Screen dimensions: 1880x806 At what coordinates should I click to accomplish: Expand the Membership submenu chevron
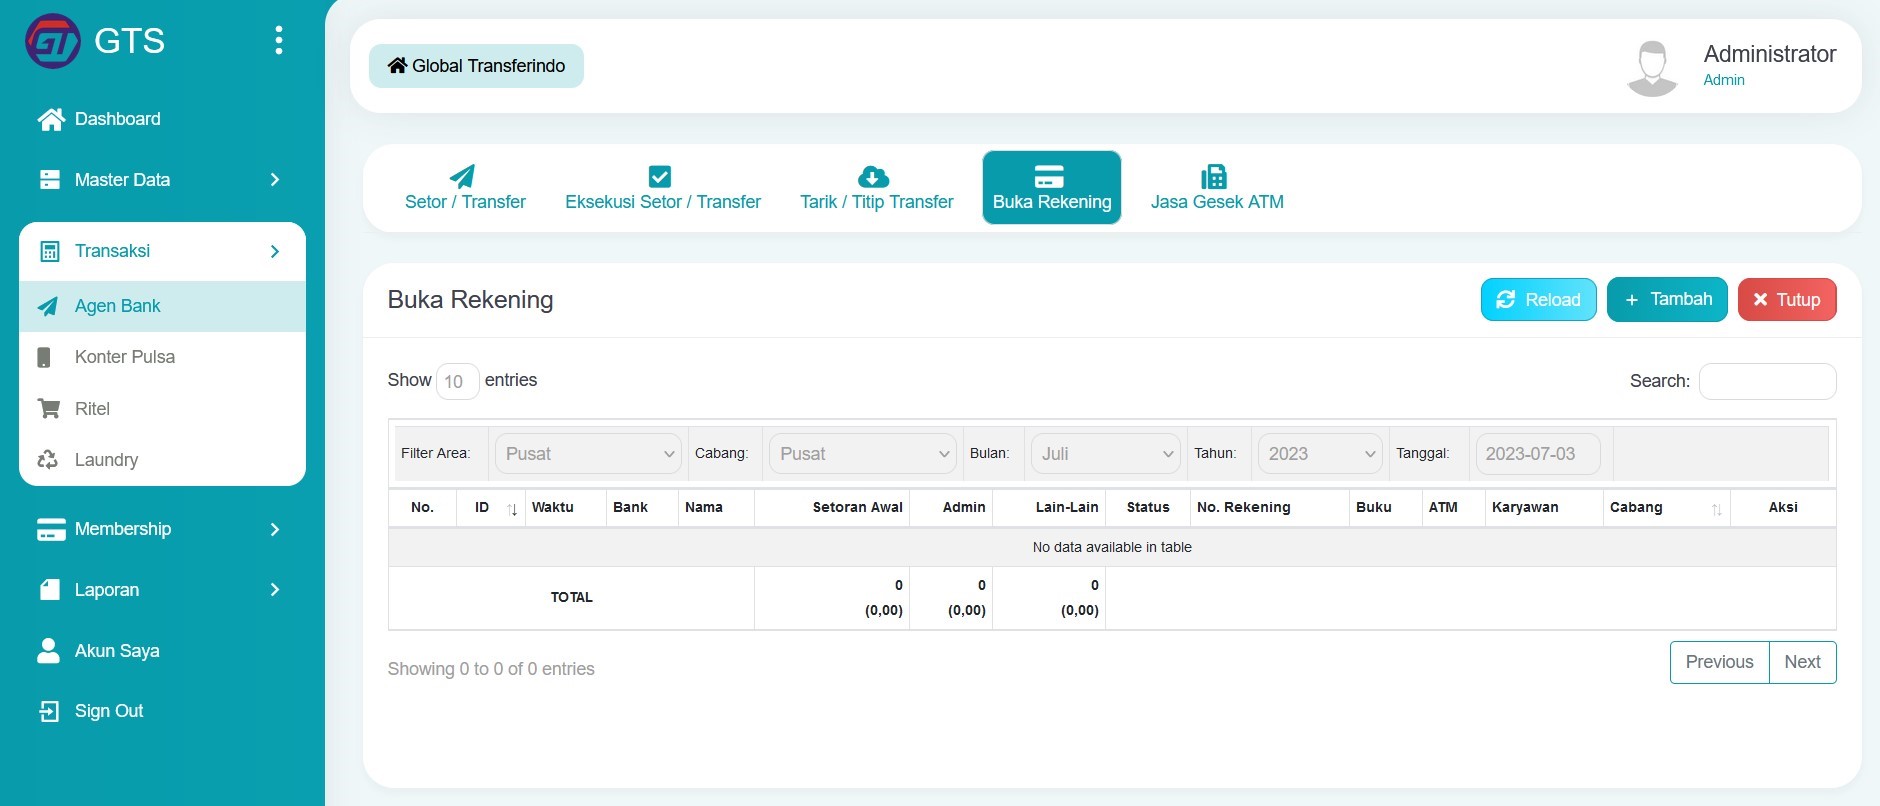pyautogui.click(x=275, y=529)
